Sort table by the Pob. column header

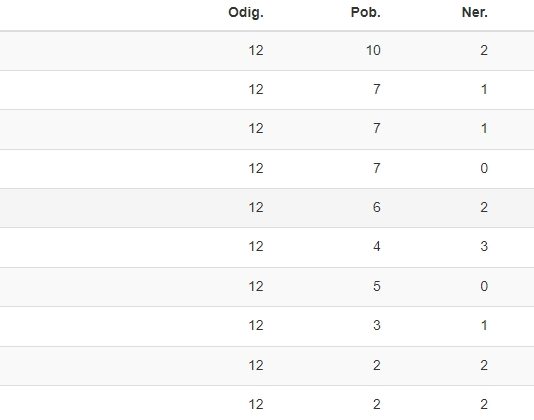(x=365, y=13)
